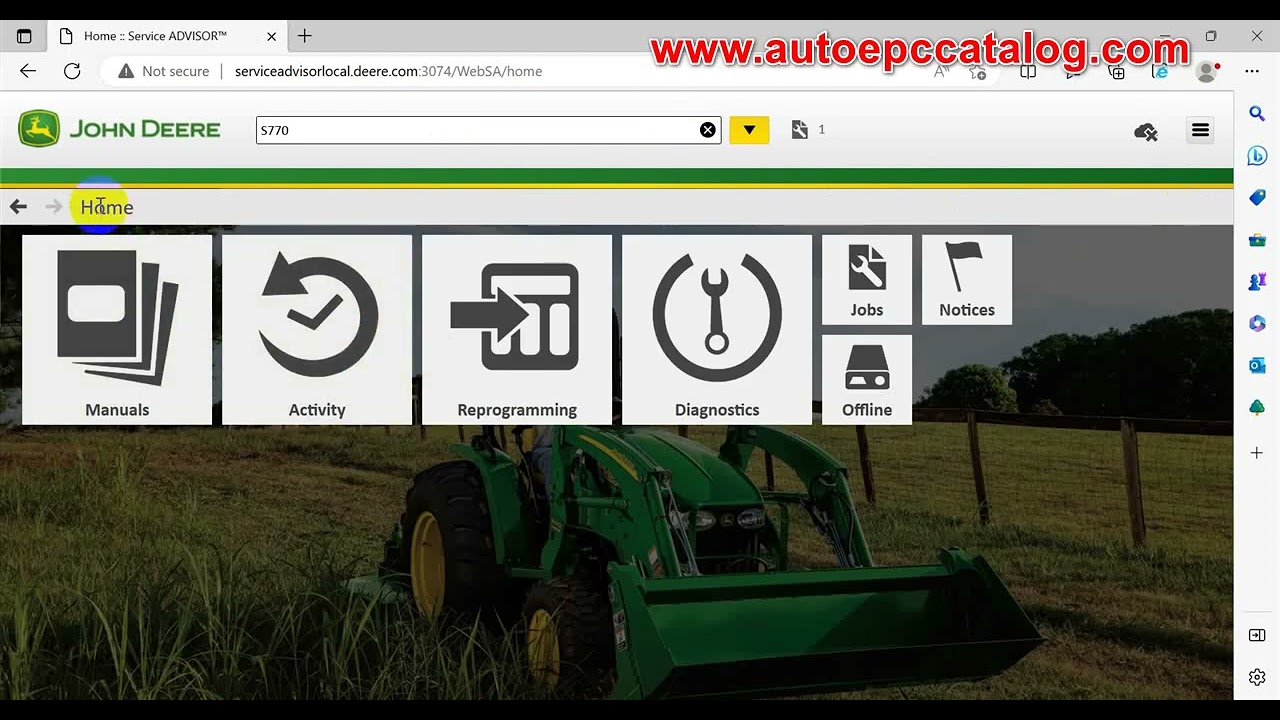Open the split screen icon in address bar
This screenshot has width=1280, height=720.
coord(1027,72)
